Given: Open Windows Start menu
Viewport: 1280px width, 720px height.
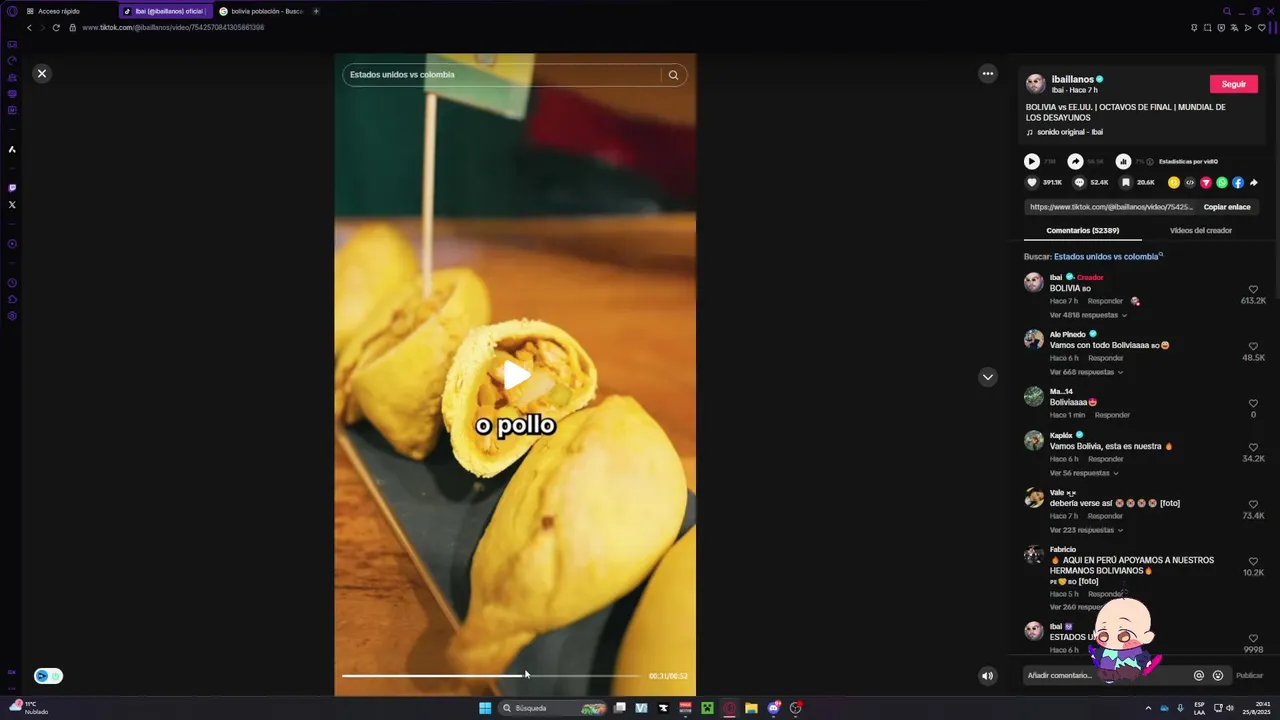Looking at the screenshot, I should 485,708.
